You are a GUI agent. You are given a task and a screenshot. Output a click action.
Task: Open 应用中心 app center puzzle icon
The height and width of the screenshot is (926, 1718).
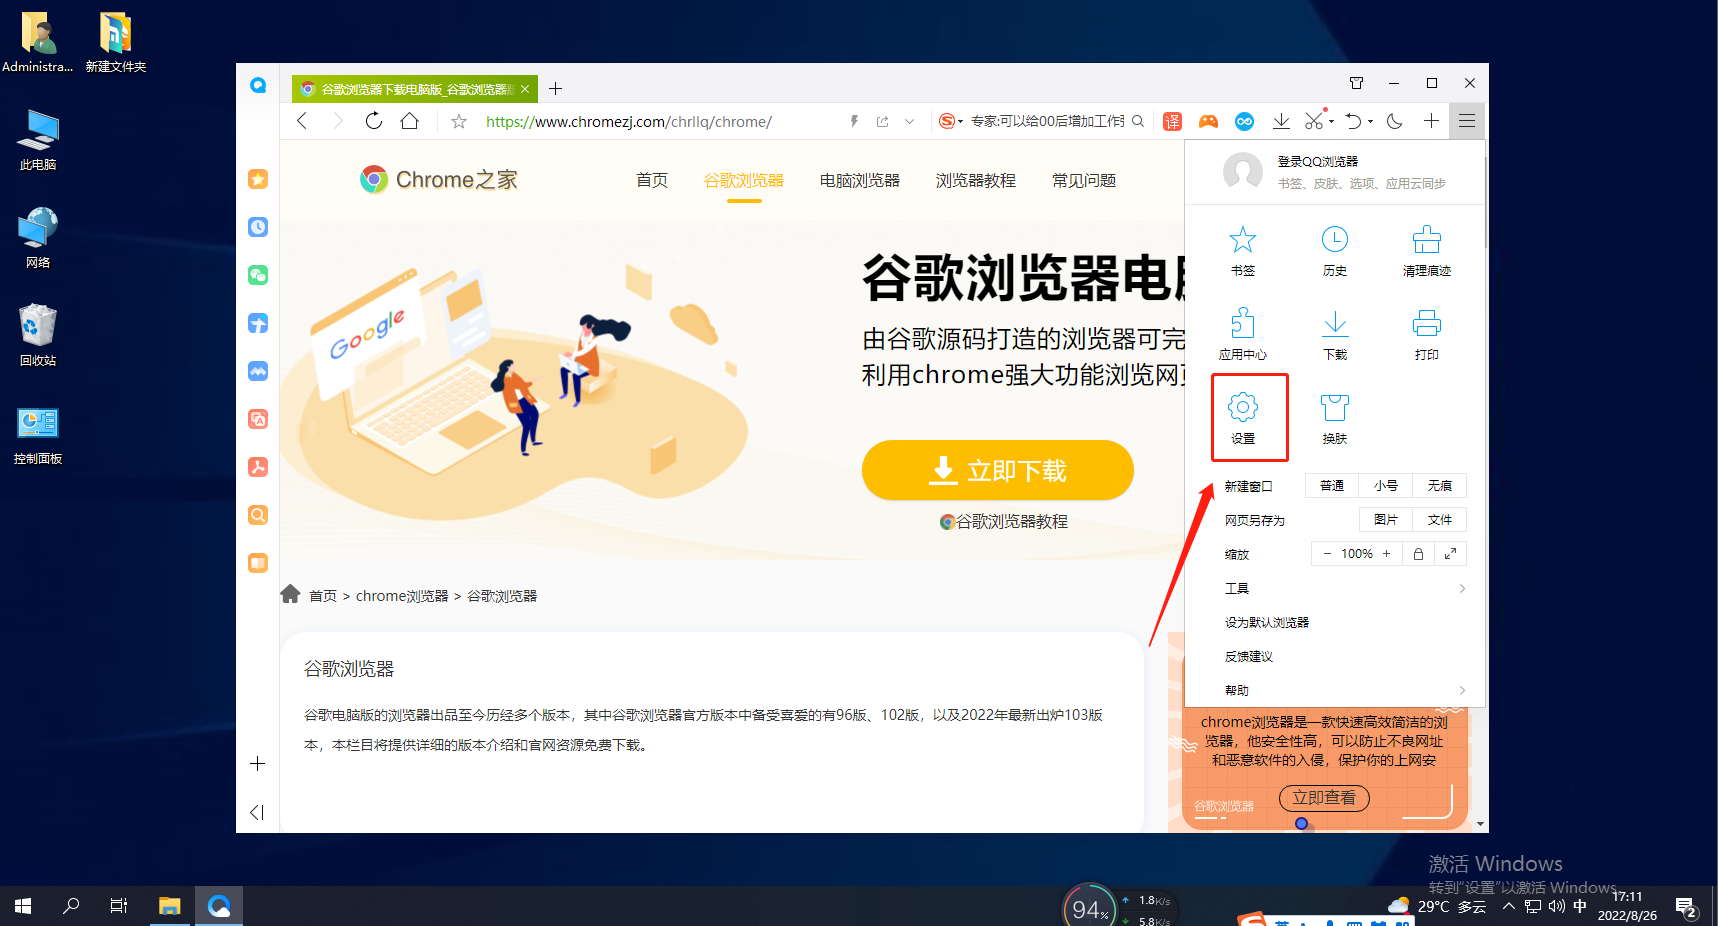[x=1242, y=335]
